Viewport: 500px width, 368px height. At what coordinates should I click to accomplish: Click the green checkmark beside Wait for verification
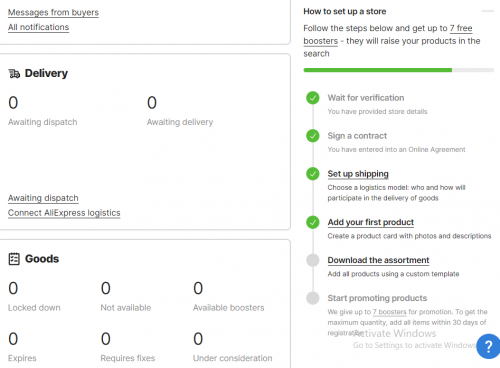[x=313, y=98]
